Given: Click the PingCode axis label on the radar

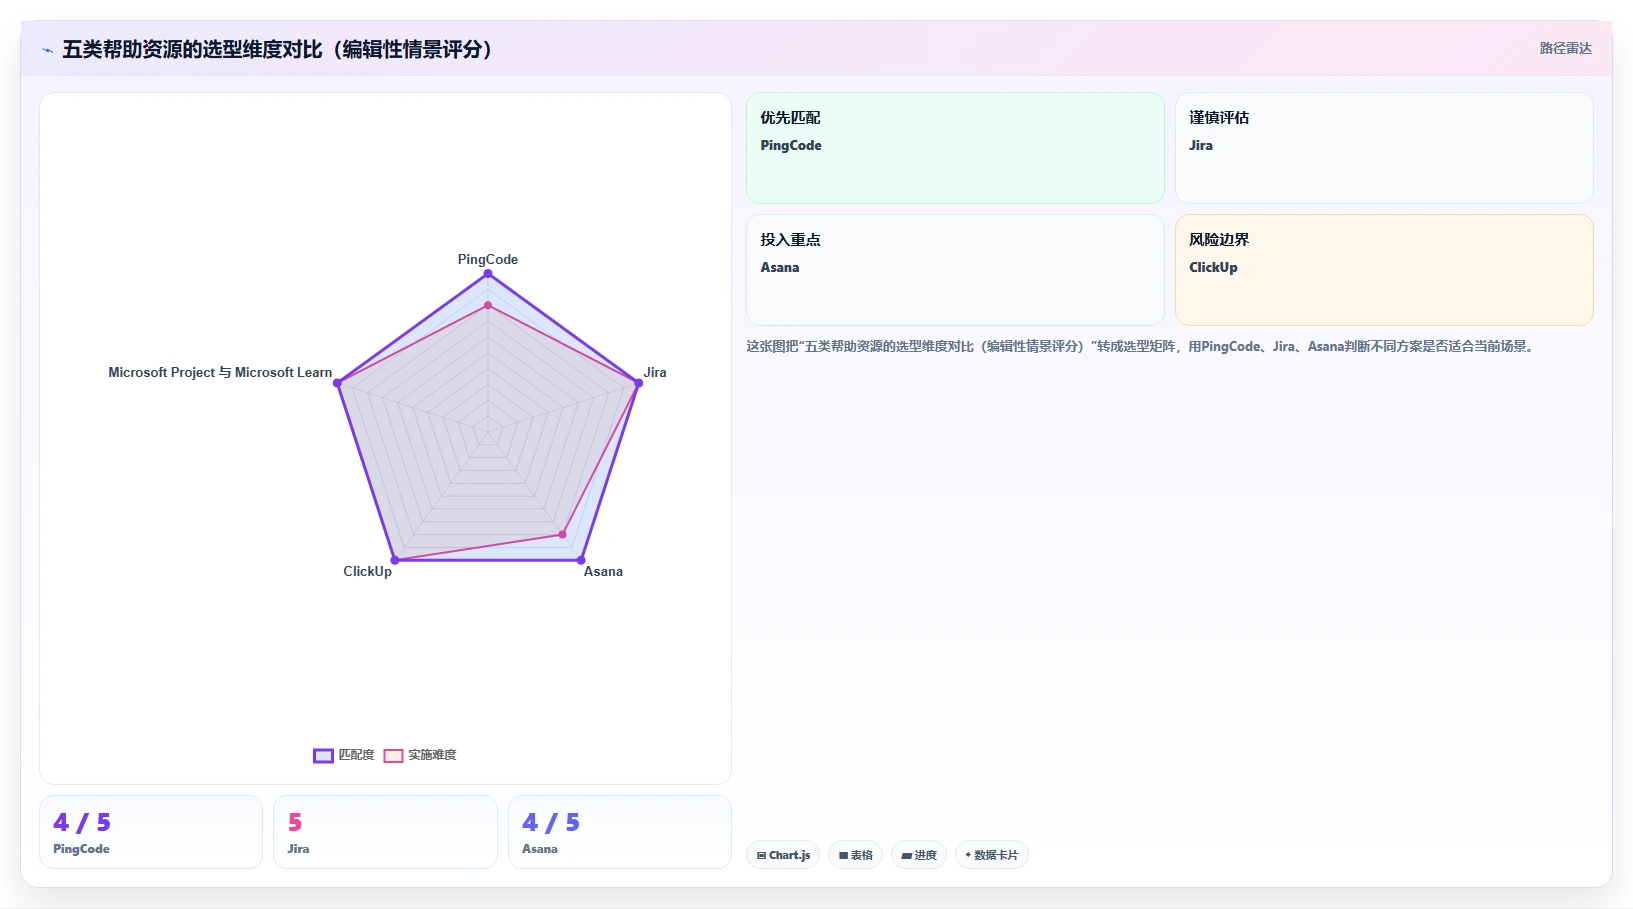Looking at the screenshot, I should pos(488,259).
